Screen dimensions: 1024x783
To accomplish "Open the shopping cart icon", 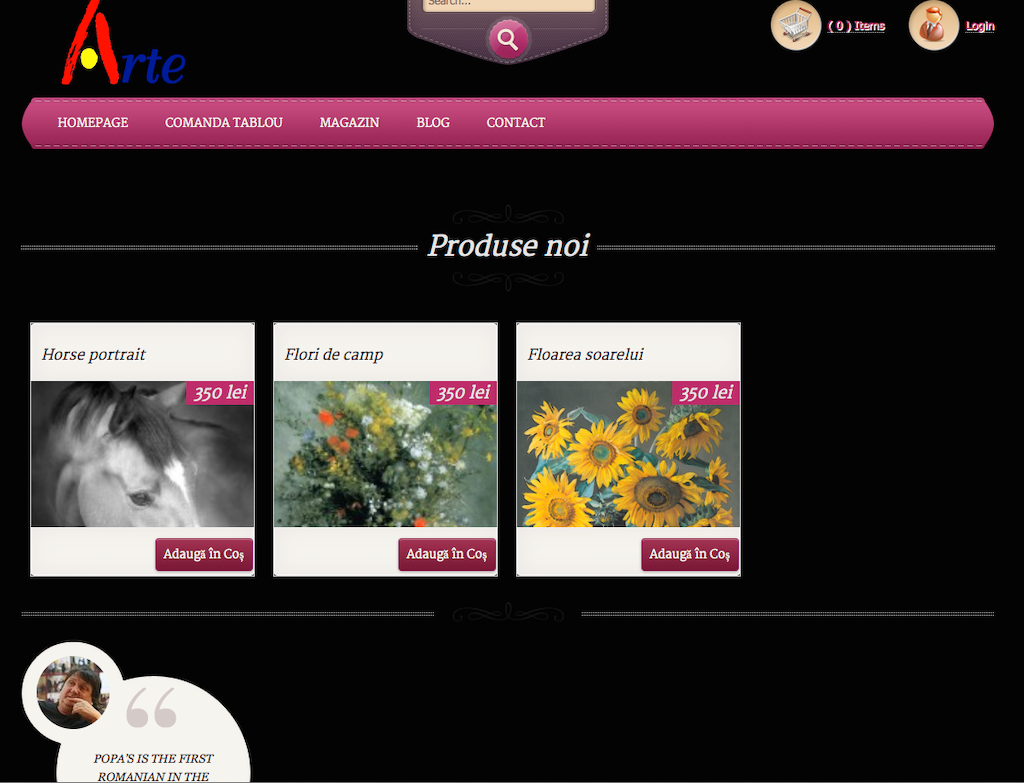I will click(x=795, y=26).
